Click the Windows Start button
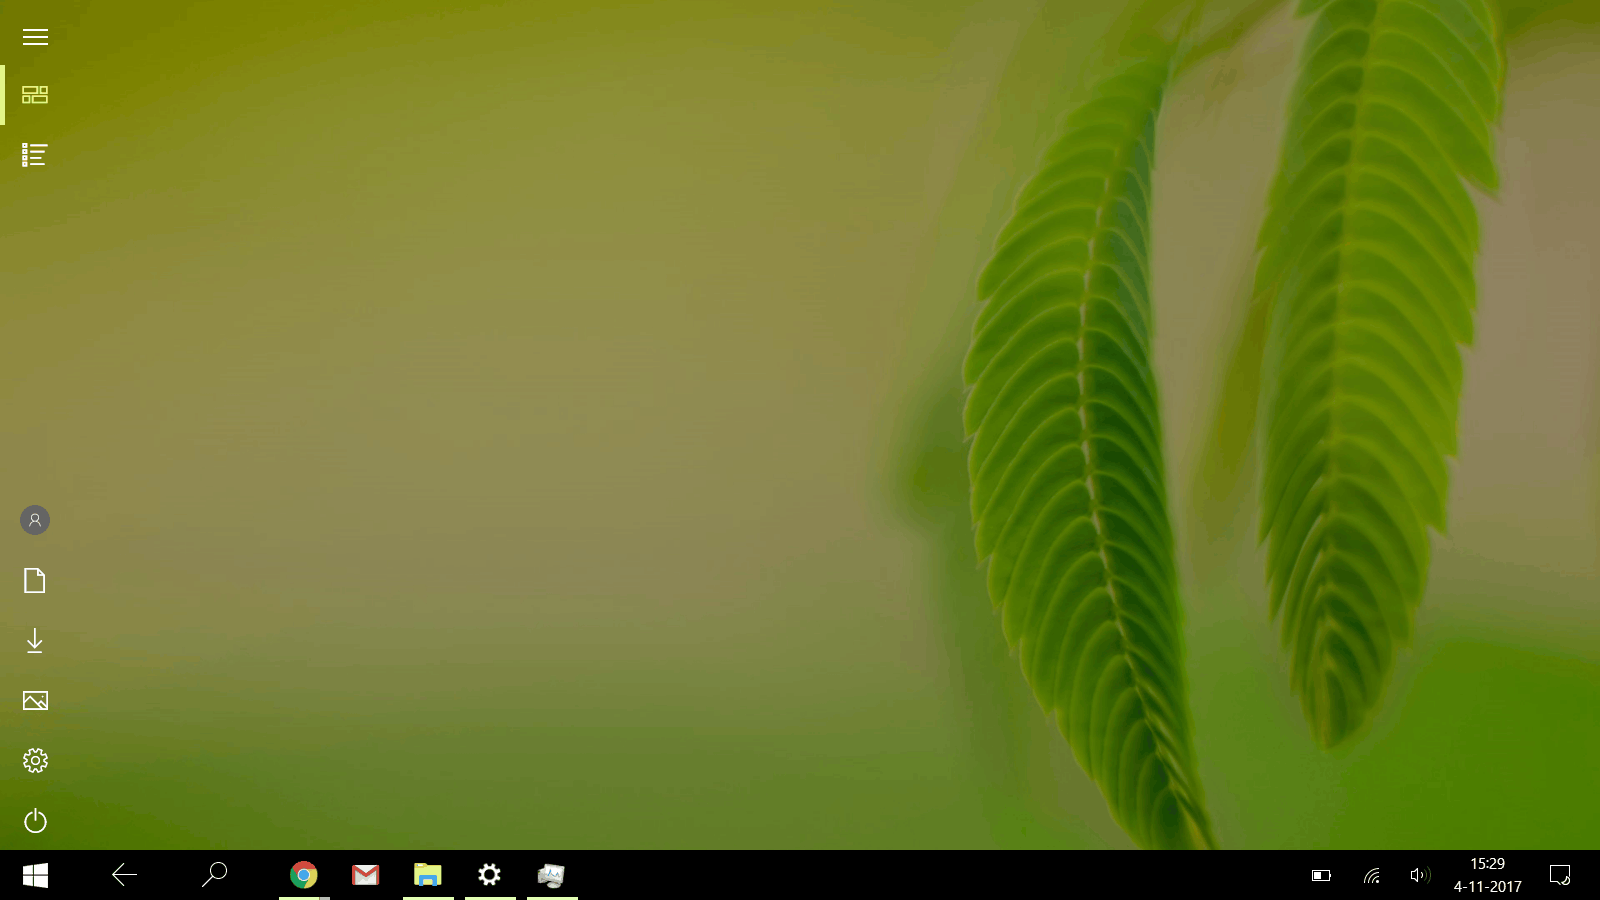Image resolution: width=1600 pixels, height=900 pixels. 35,876
